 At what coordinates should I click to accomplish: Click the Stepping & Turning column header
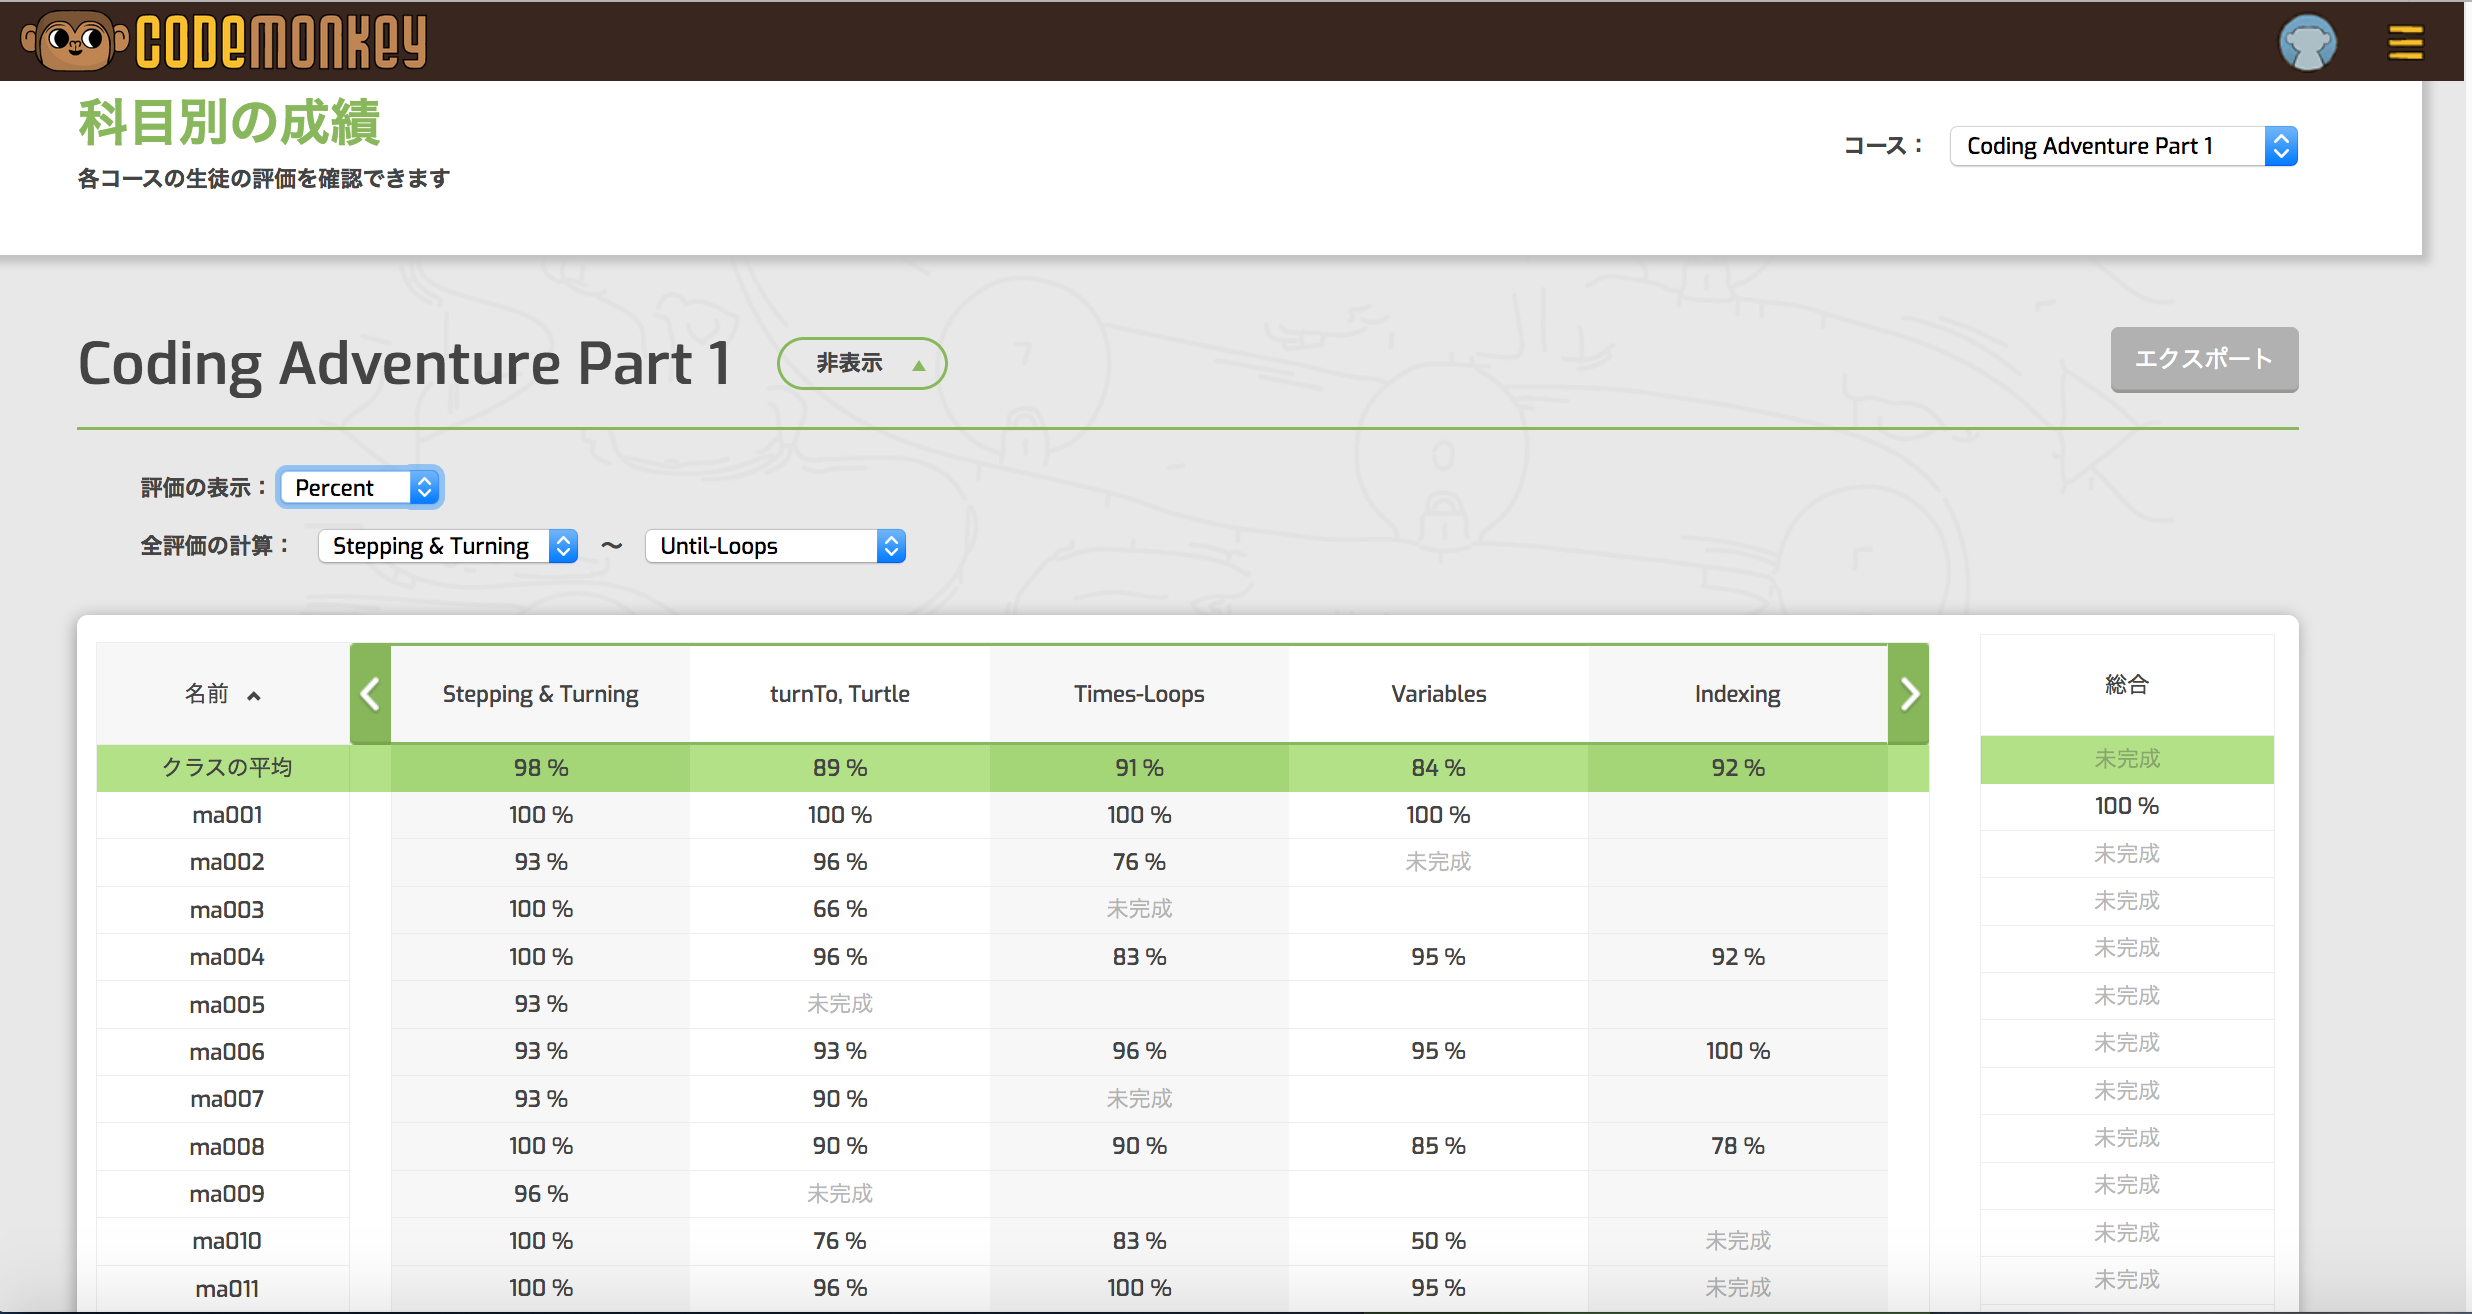tap(540, 694)
